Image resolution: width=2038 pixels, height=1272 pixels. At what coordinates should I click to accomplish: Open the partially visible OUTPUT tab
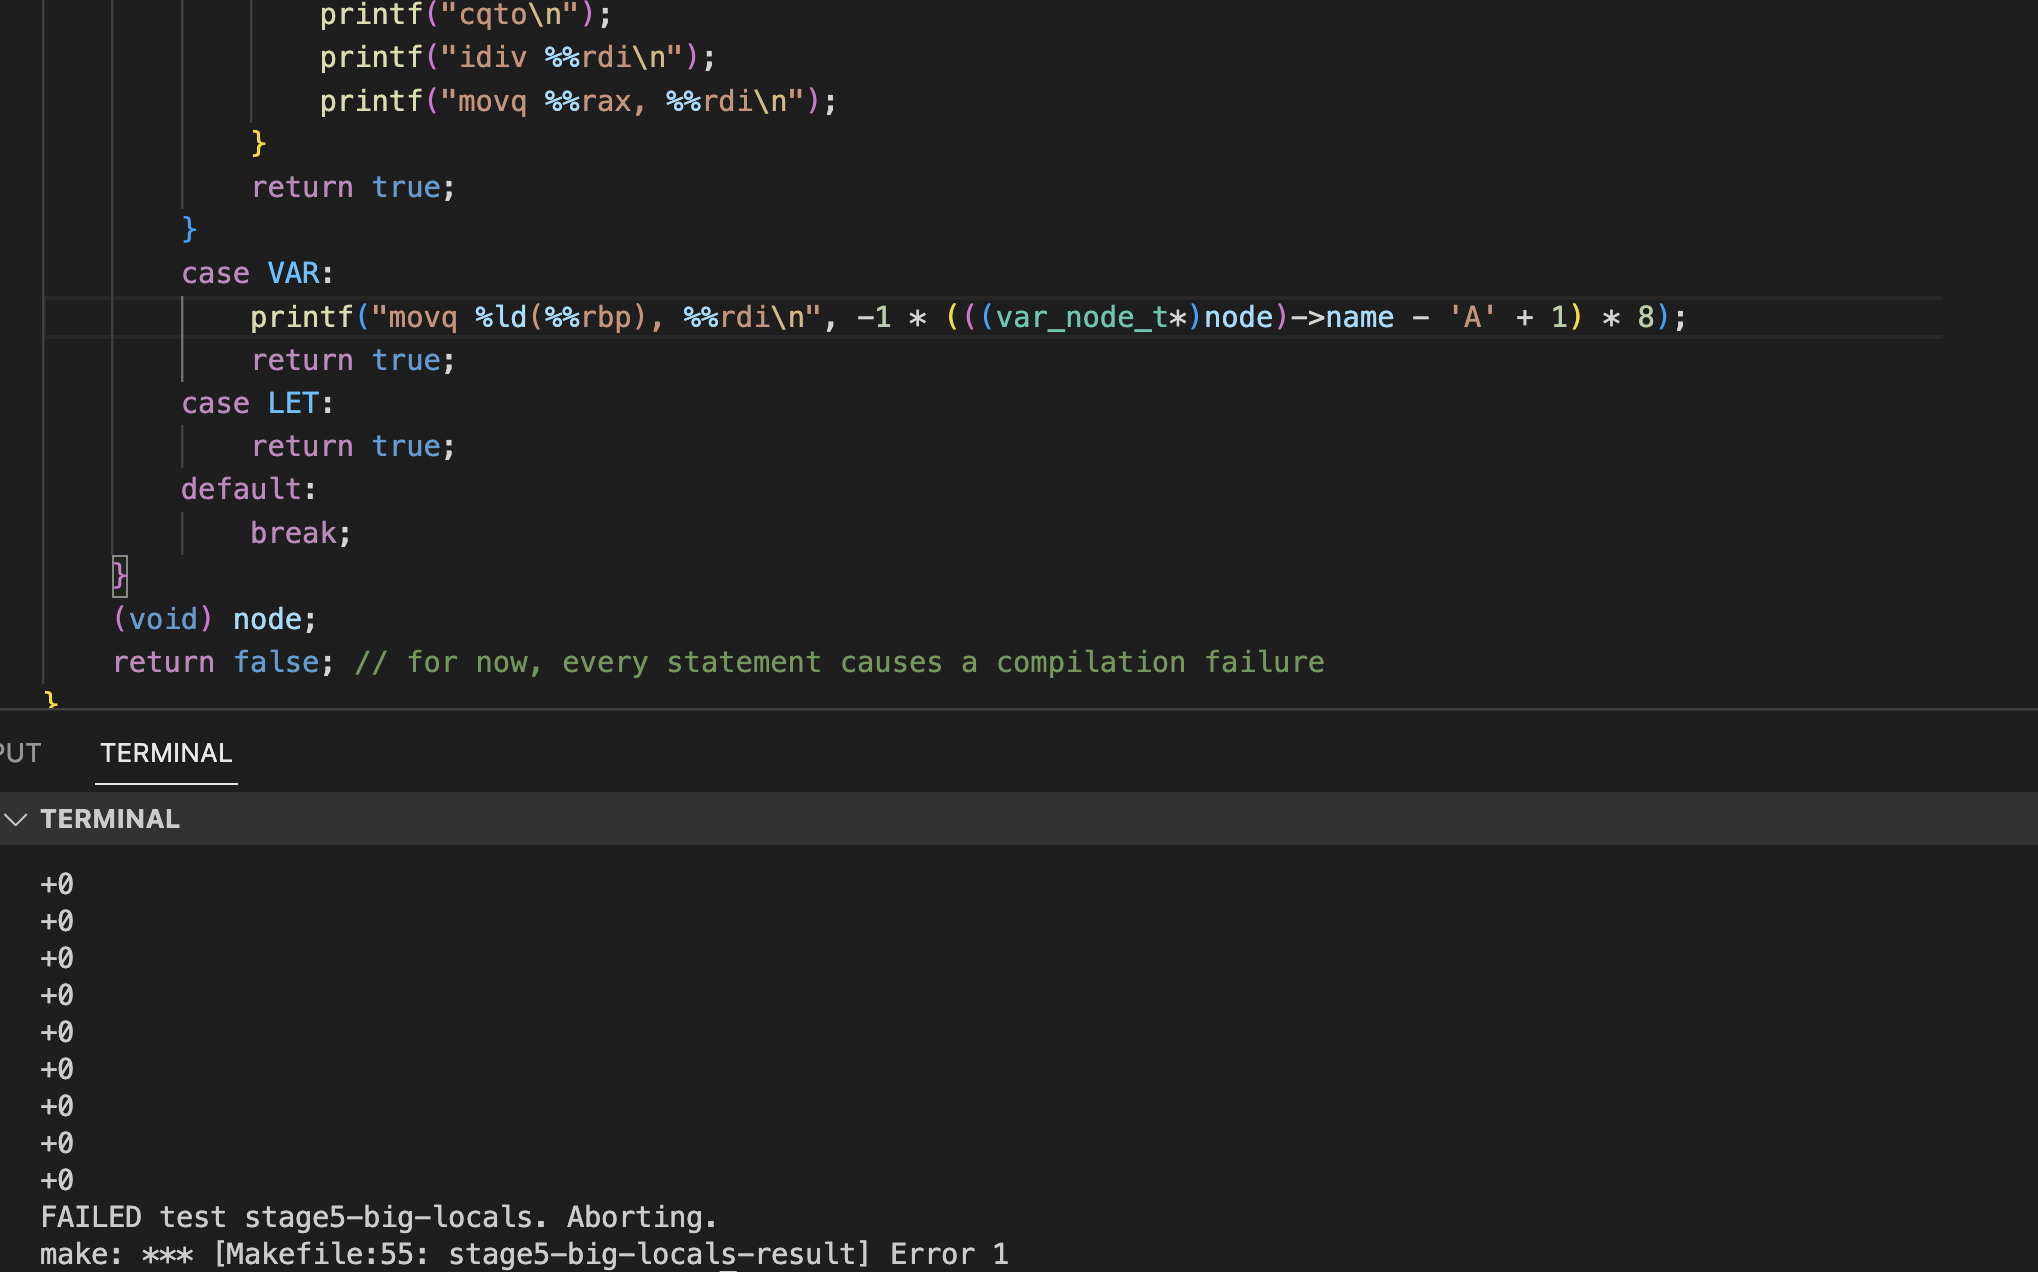(18, 753)
